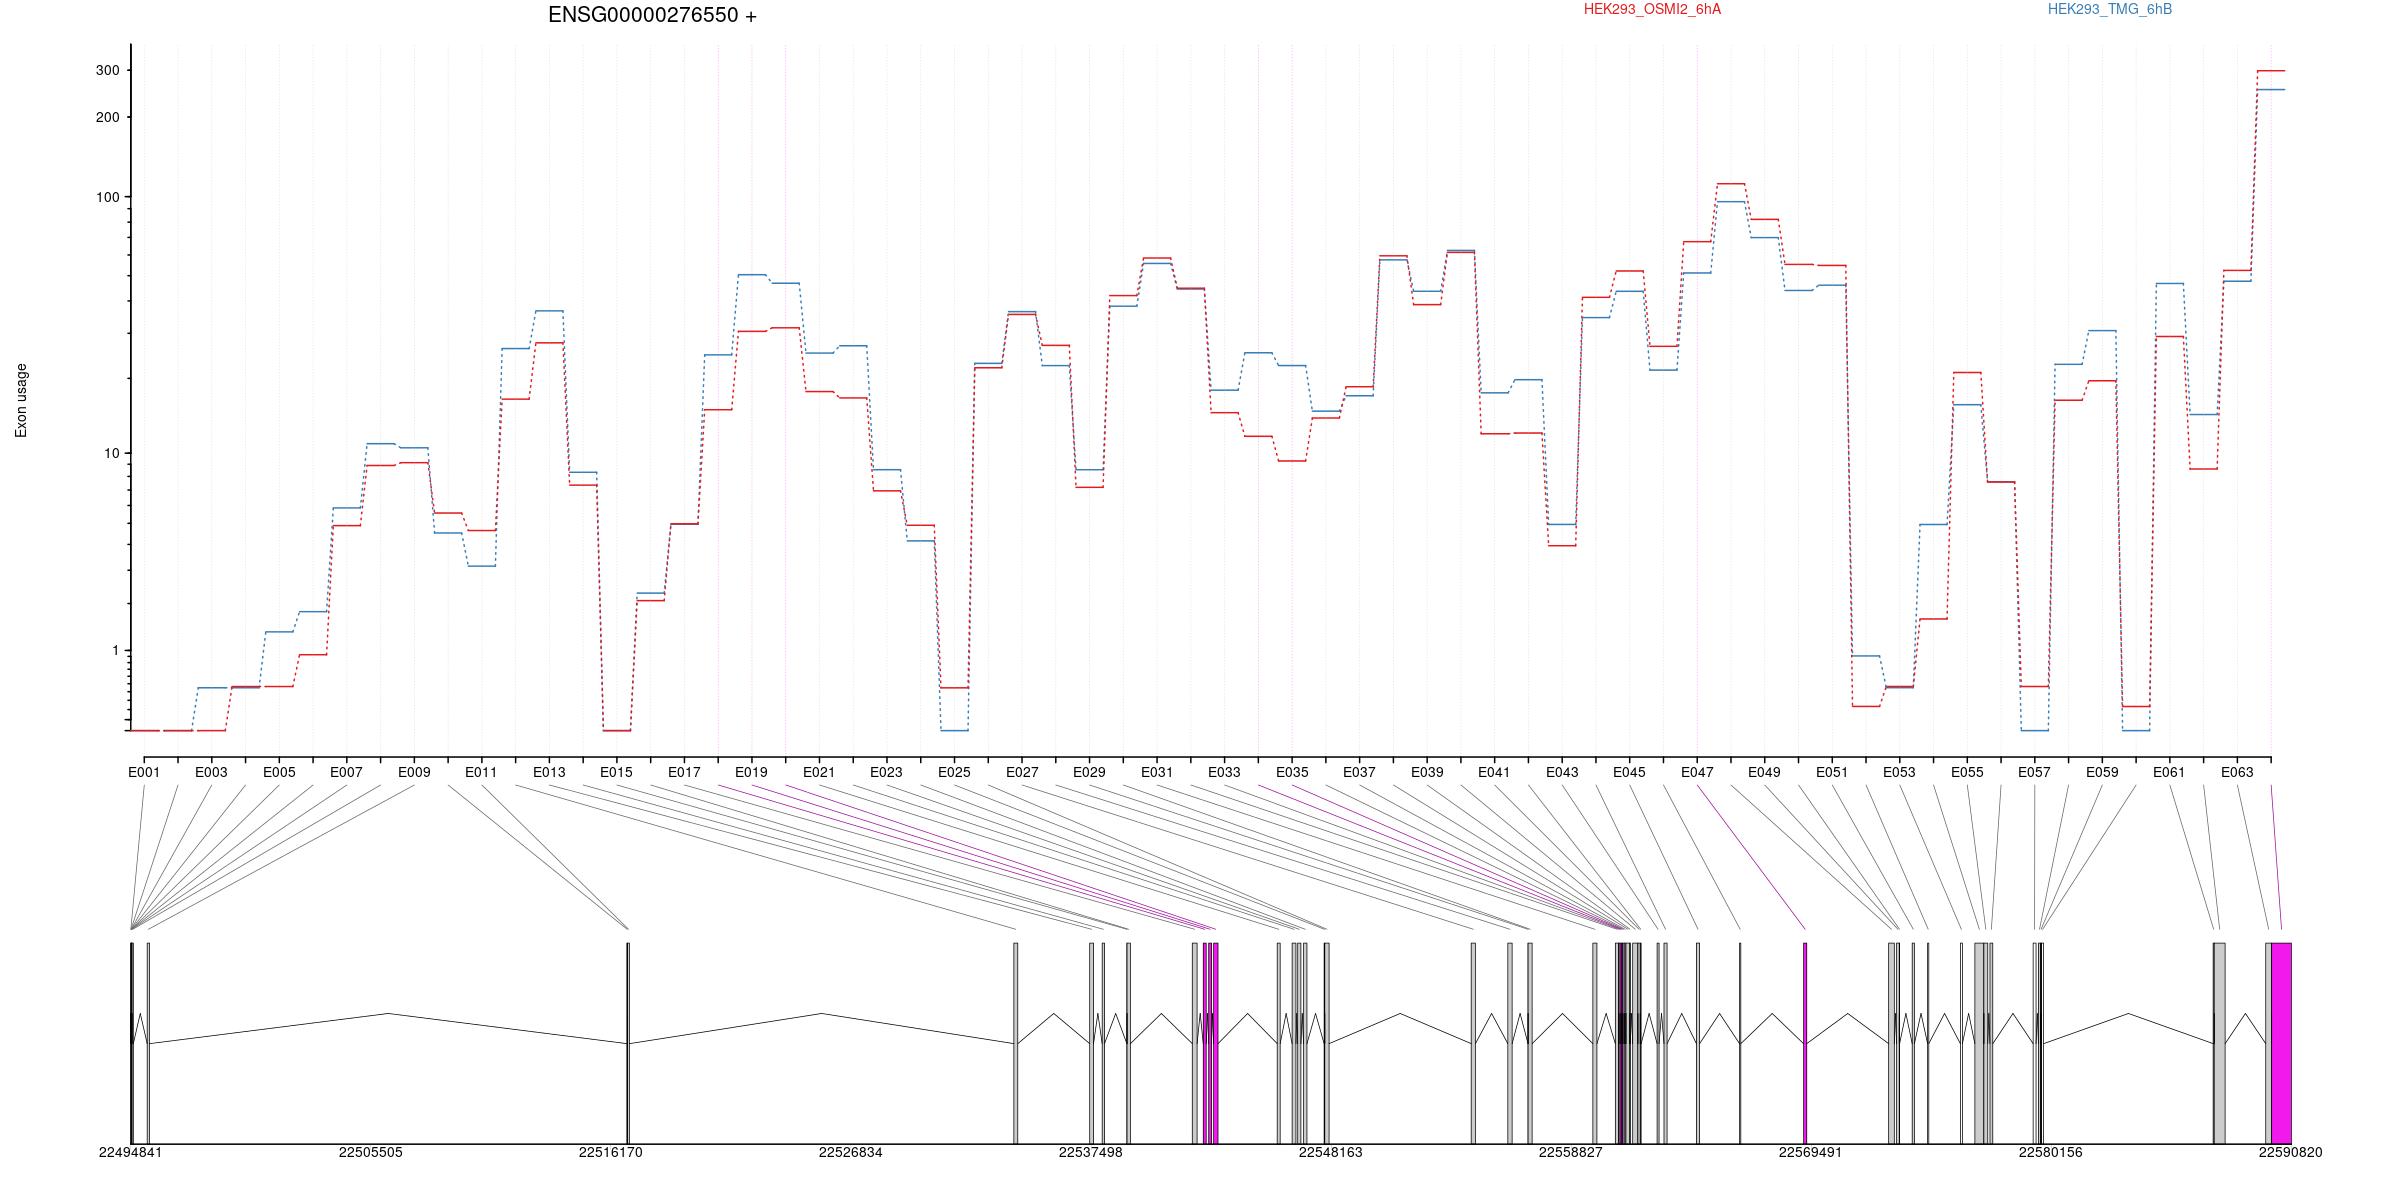
Task: Select exon label E043
Action: coord(1562,772)
